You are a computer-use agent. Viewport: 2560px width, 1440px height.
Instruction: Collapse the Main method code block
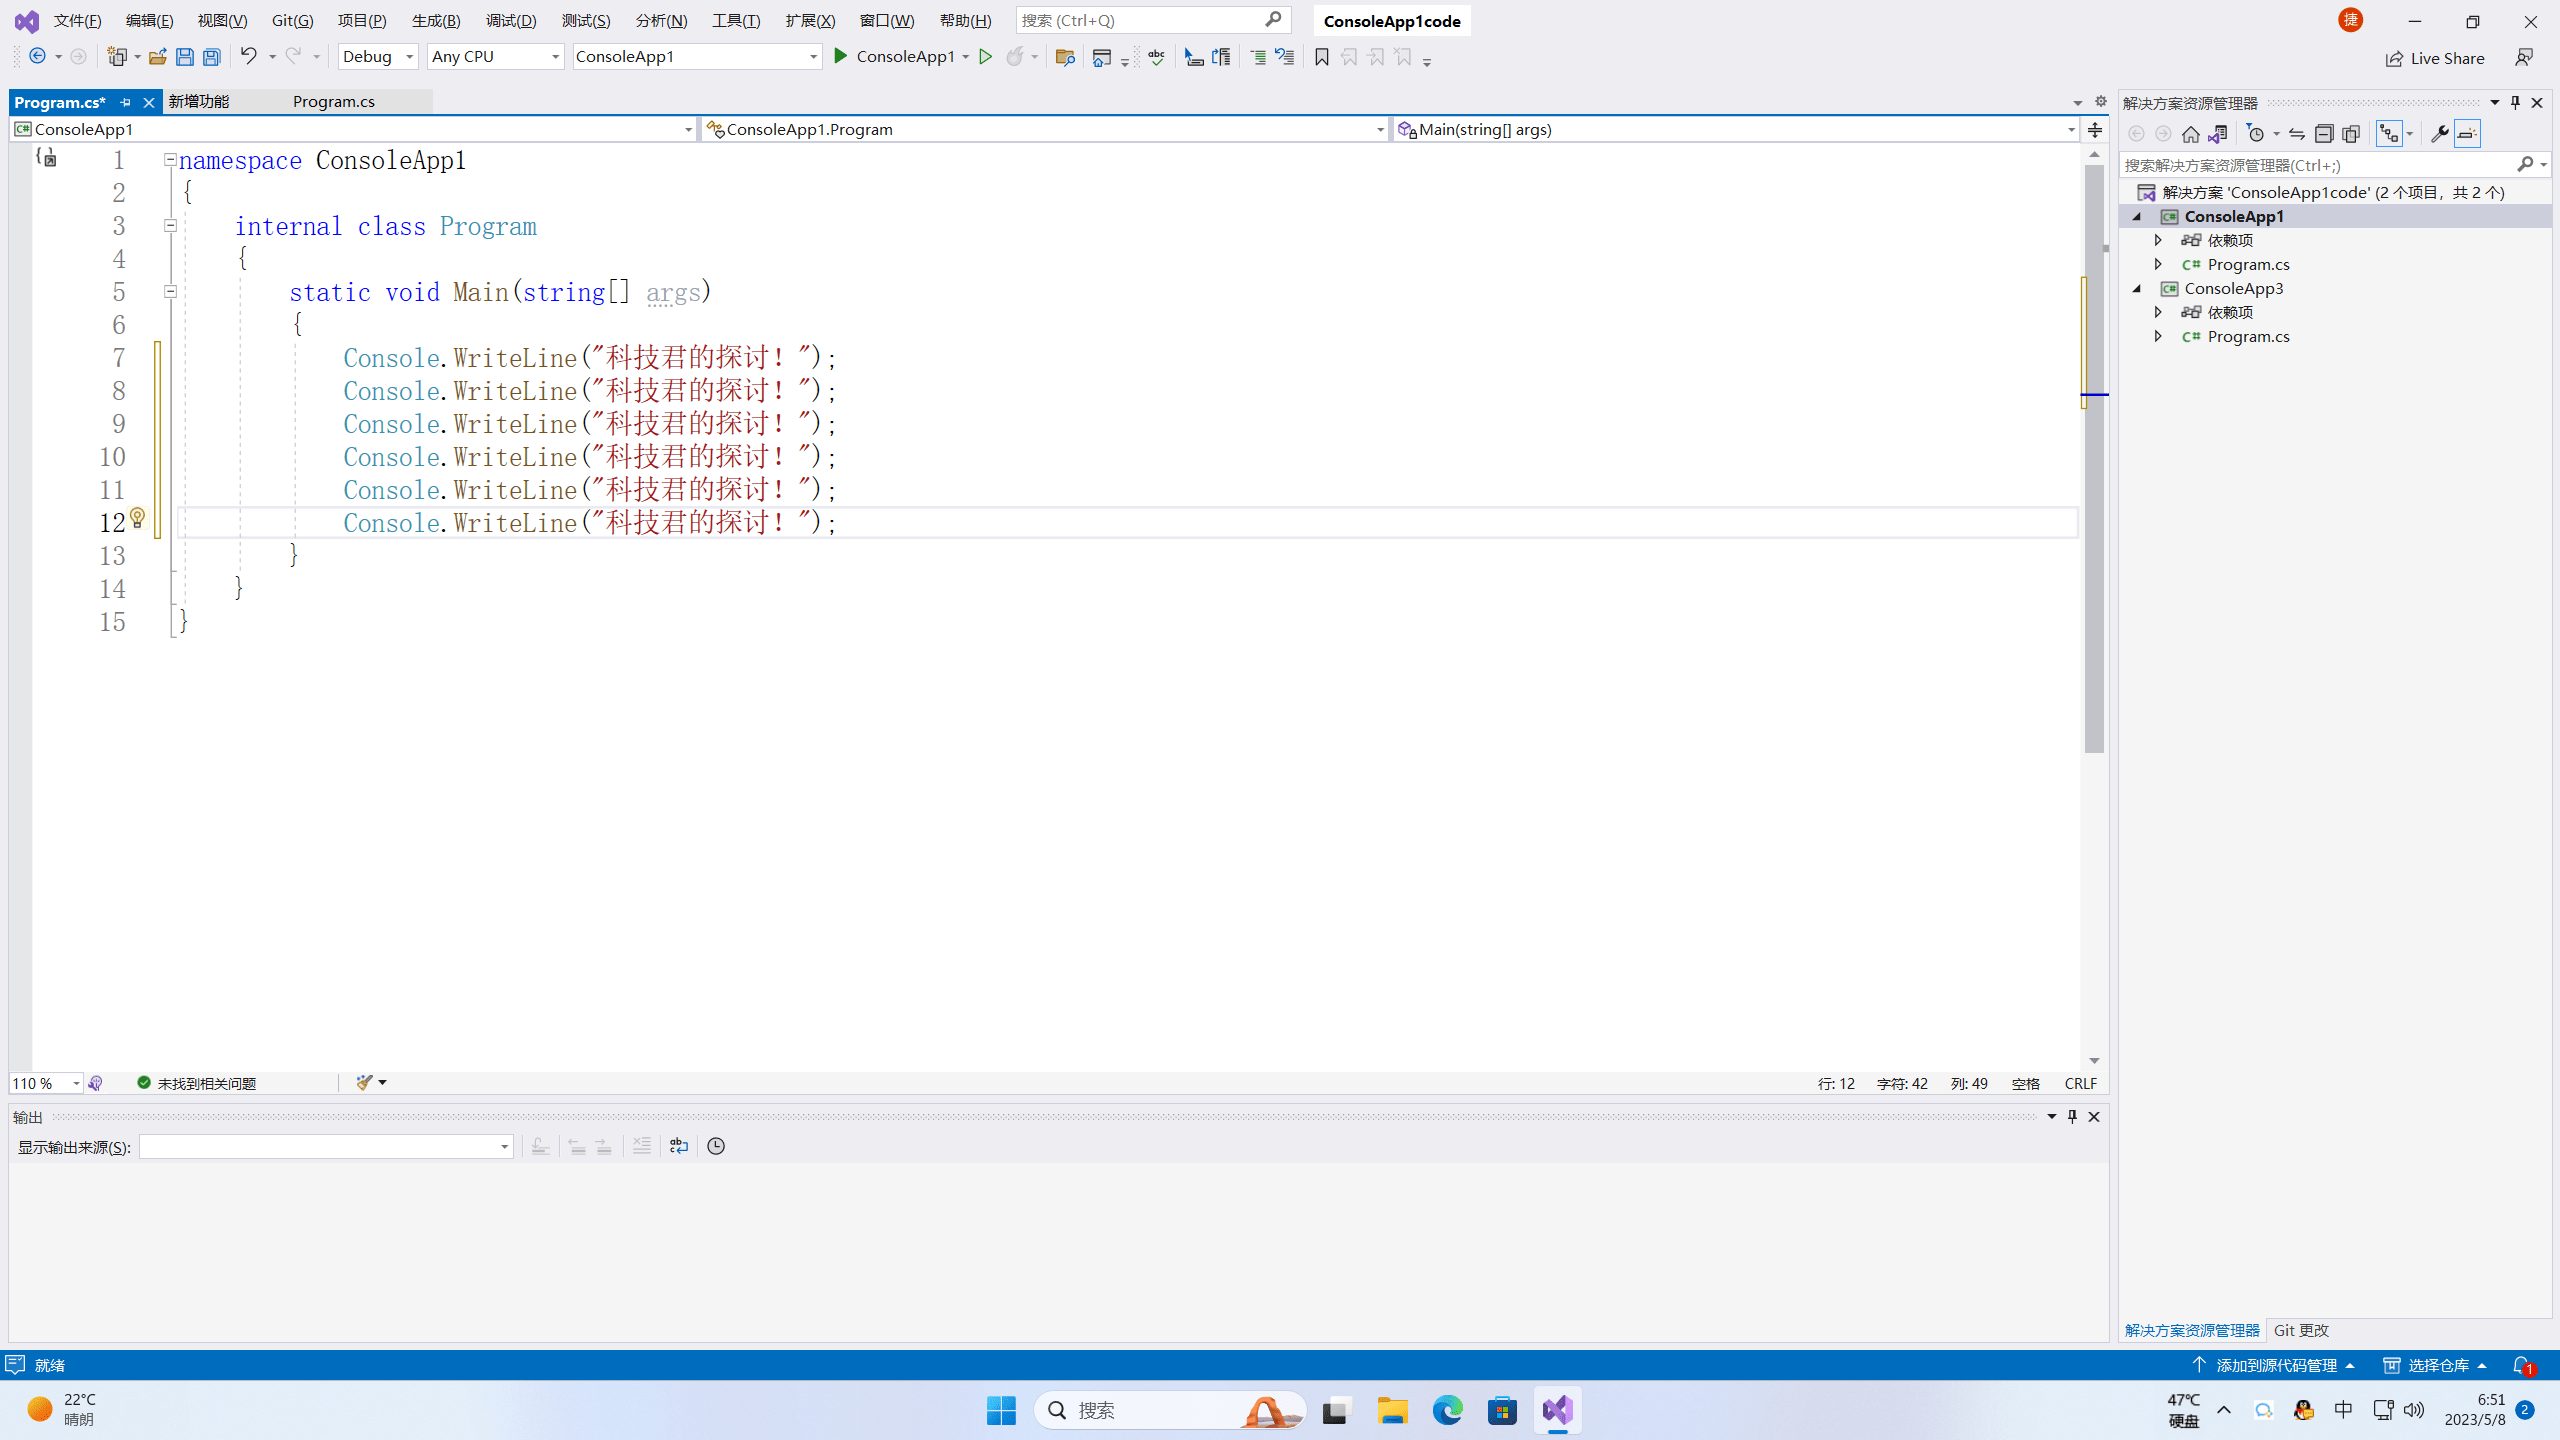(170, 291)
